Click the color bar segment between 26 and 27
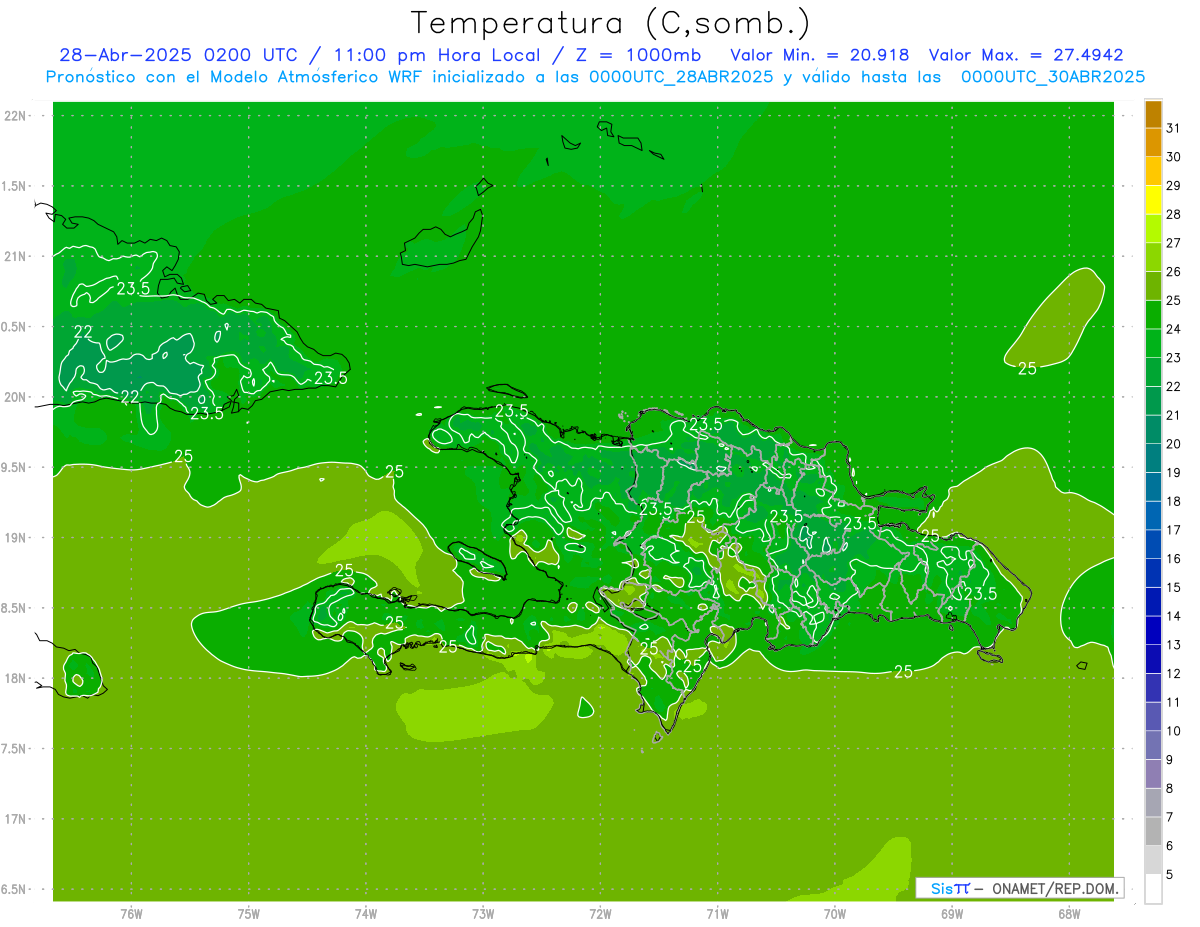 [1153, 257]
